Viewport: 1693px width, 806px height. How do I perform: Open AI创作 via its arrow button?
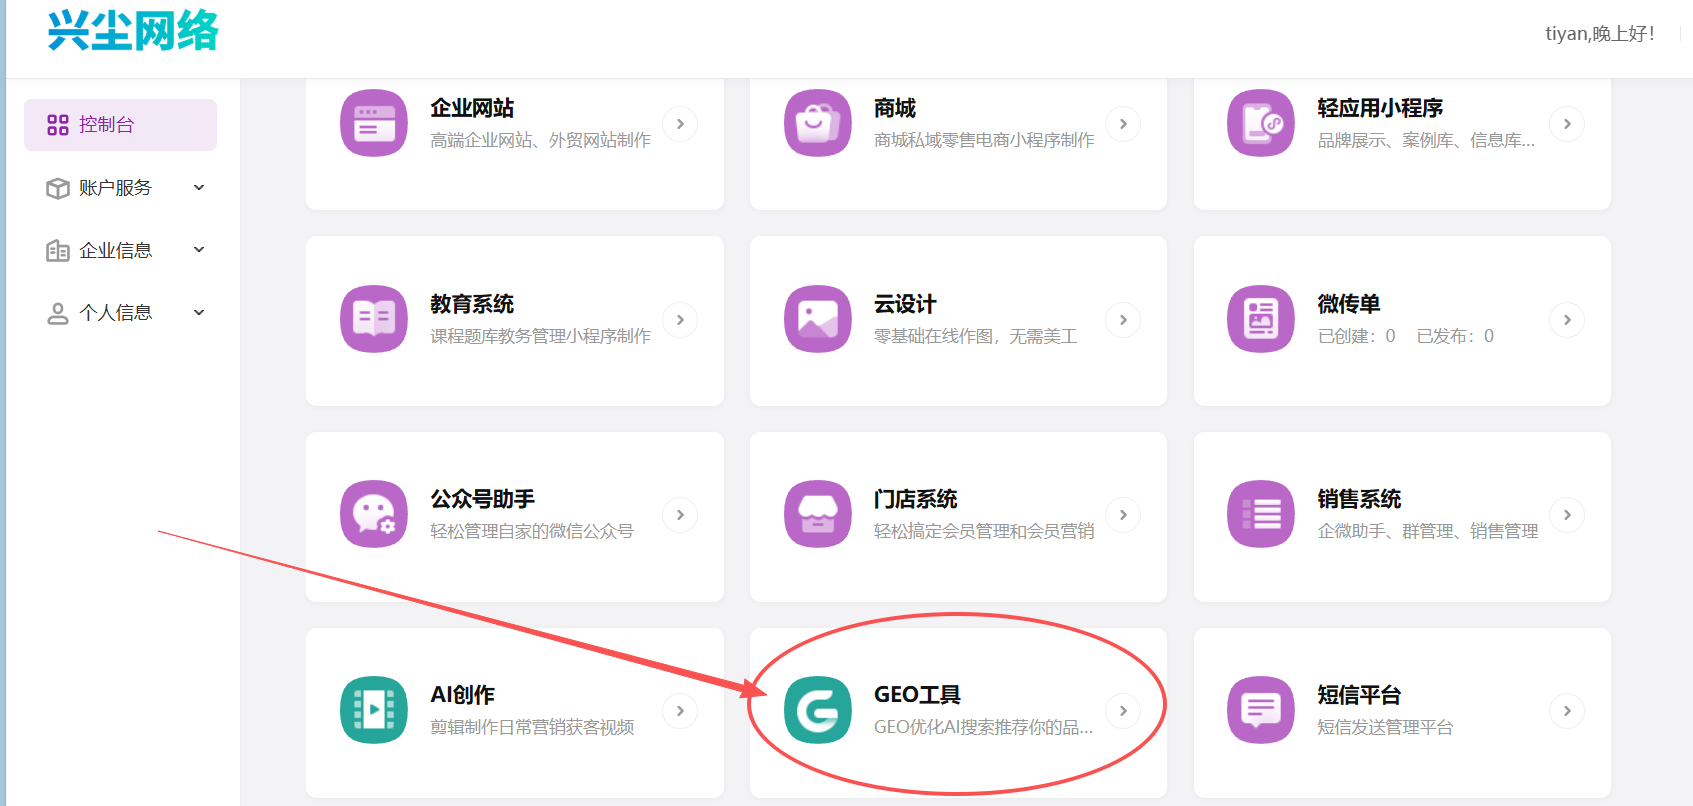point(680,711)
